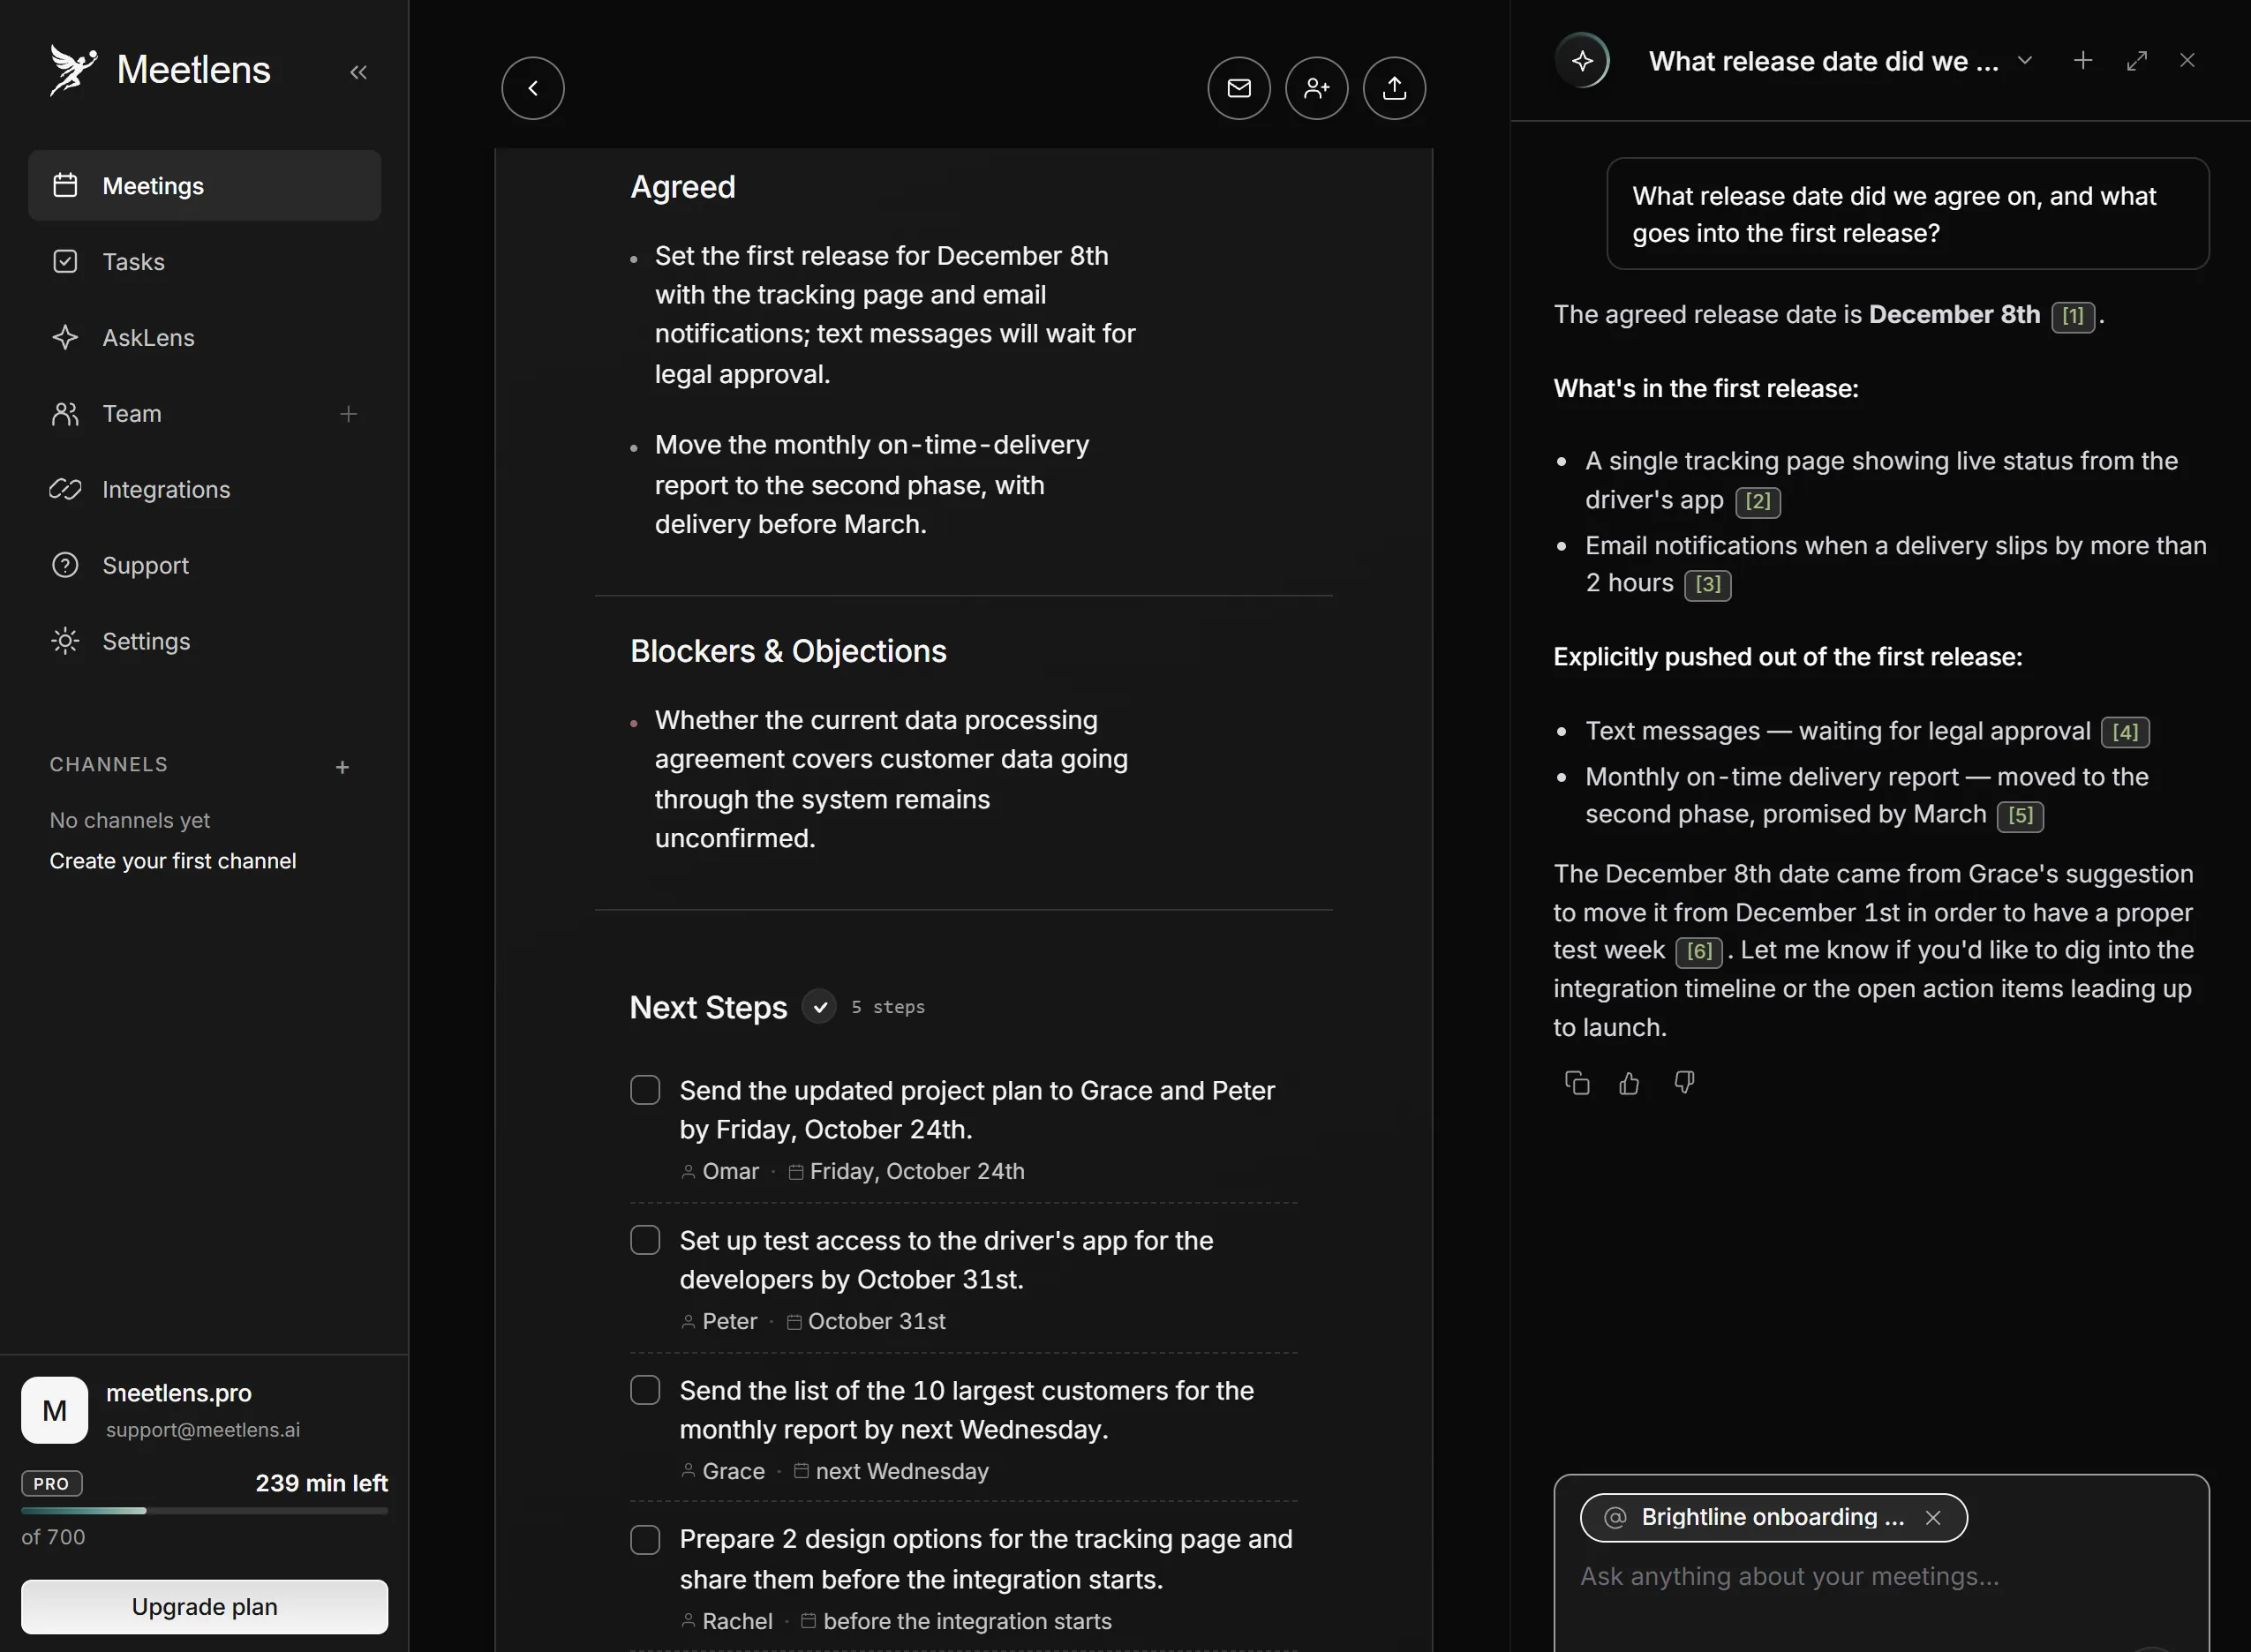The image size is (2251, 1652).
Task: Mark all Next Steps complete check icon
Action: click(x=819, y=1006)
